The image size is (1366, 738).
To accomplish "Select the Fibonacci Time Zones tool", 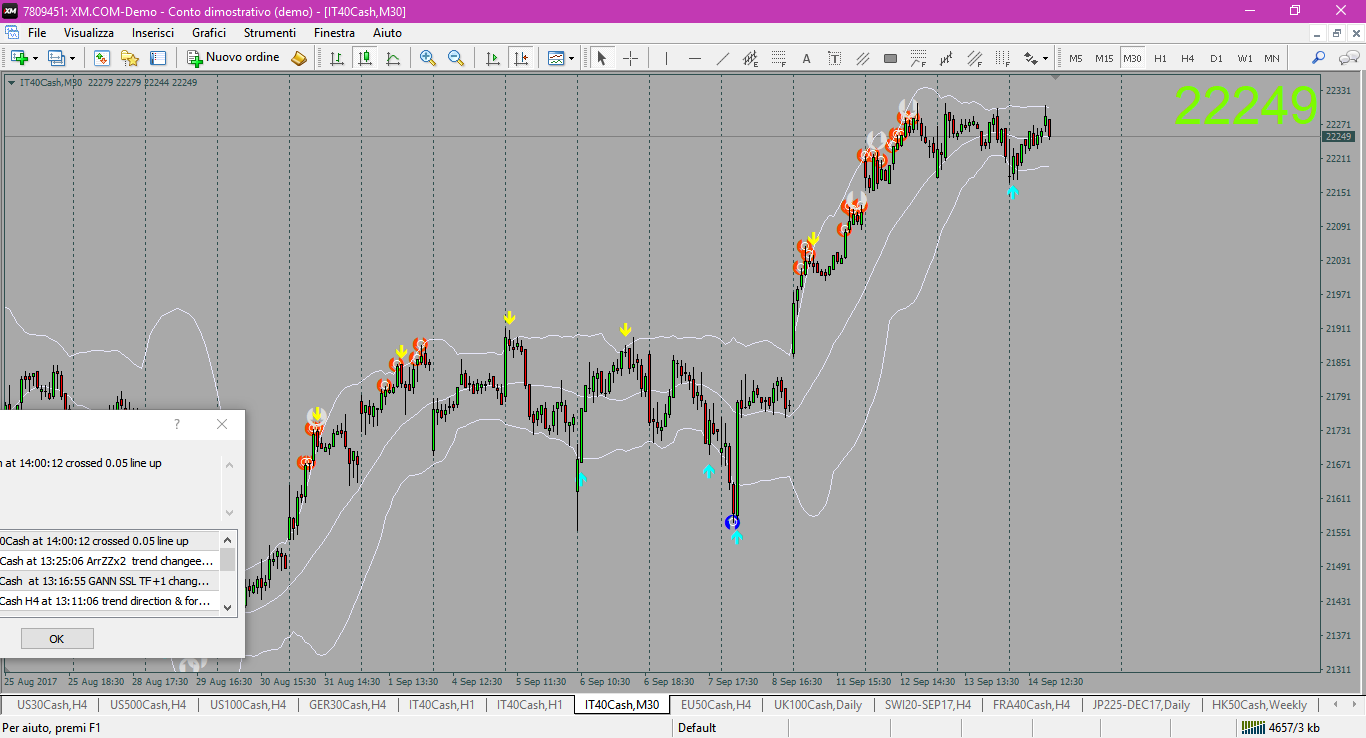I will [1002, 58].
